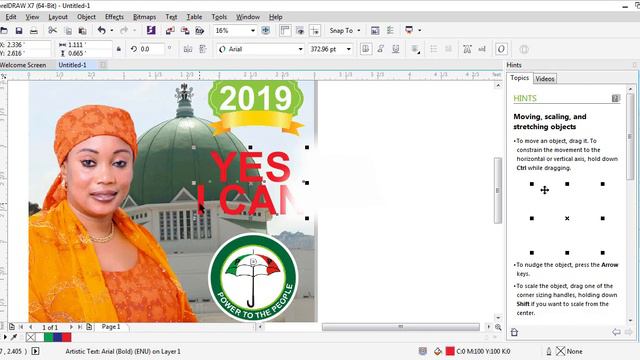Open the Layout menu
This screenshot has width=640, height=360.
tap(58, 17)
